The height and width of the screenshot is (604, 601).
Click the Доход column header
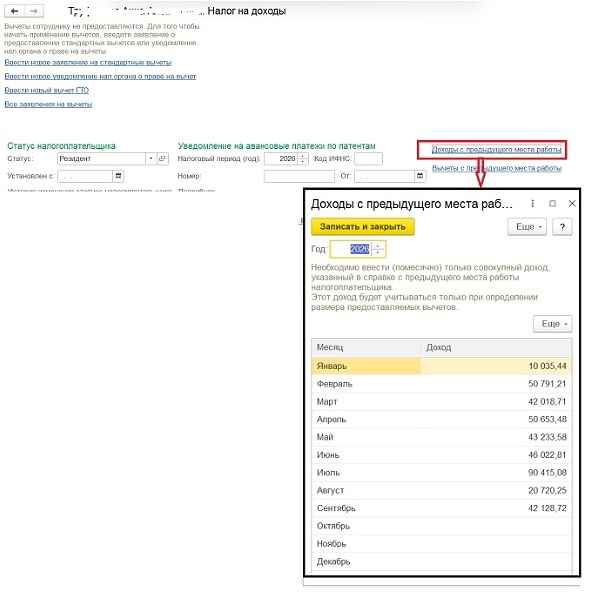496,347
